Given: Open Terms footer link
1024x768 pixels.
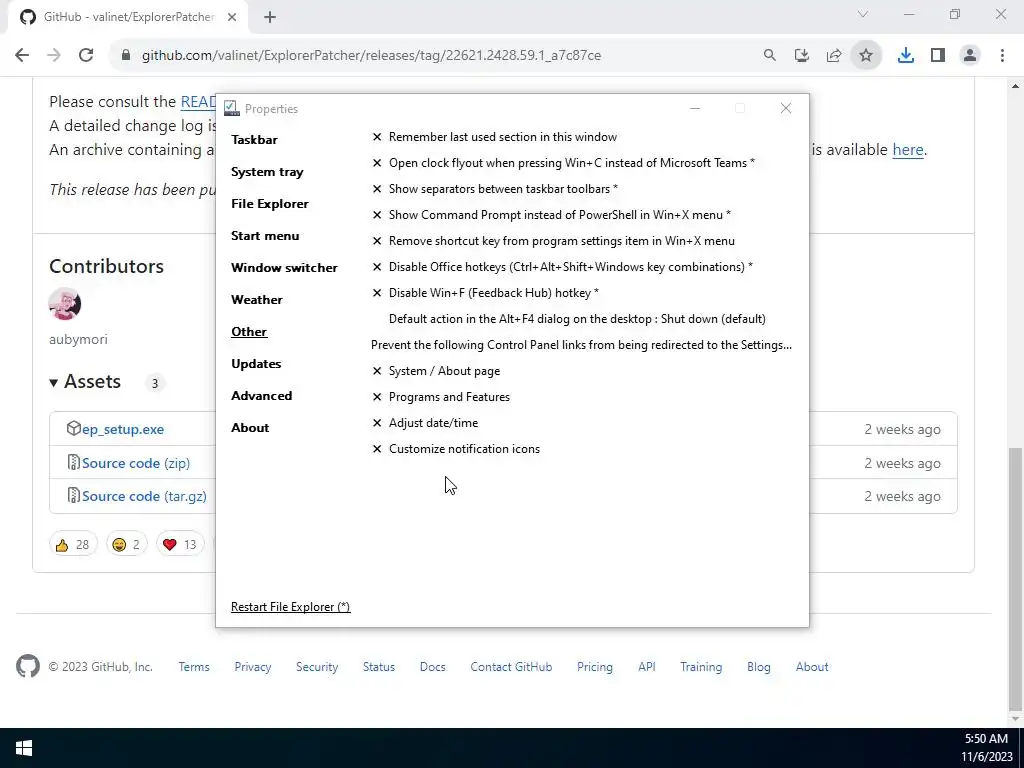Looking at the screenshot, I should coord(194,667).
